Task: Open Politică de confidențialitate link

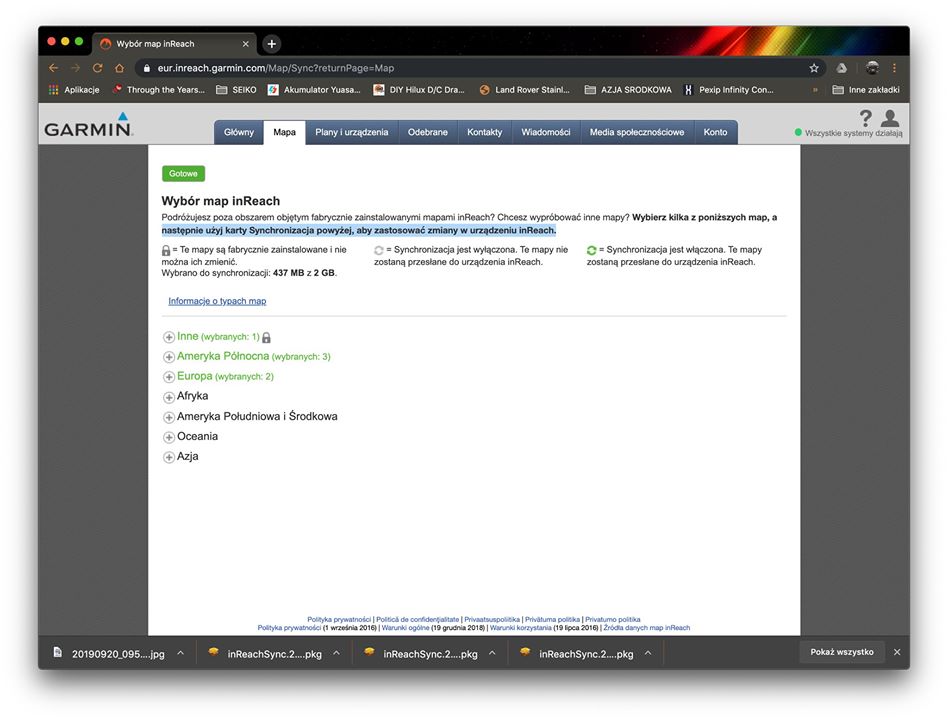Action: pyautogui.click(x=417, y=620)
